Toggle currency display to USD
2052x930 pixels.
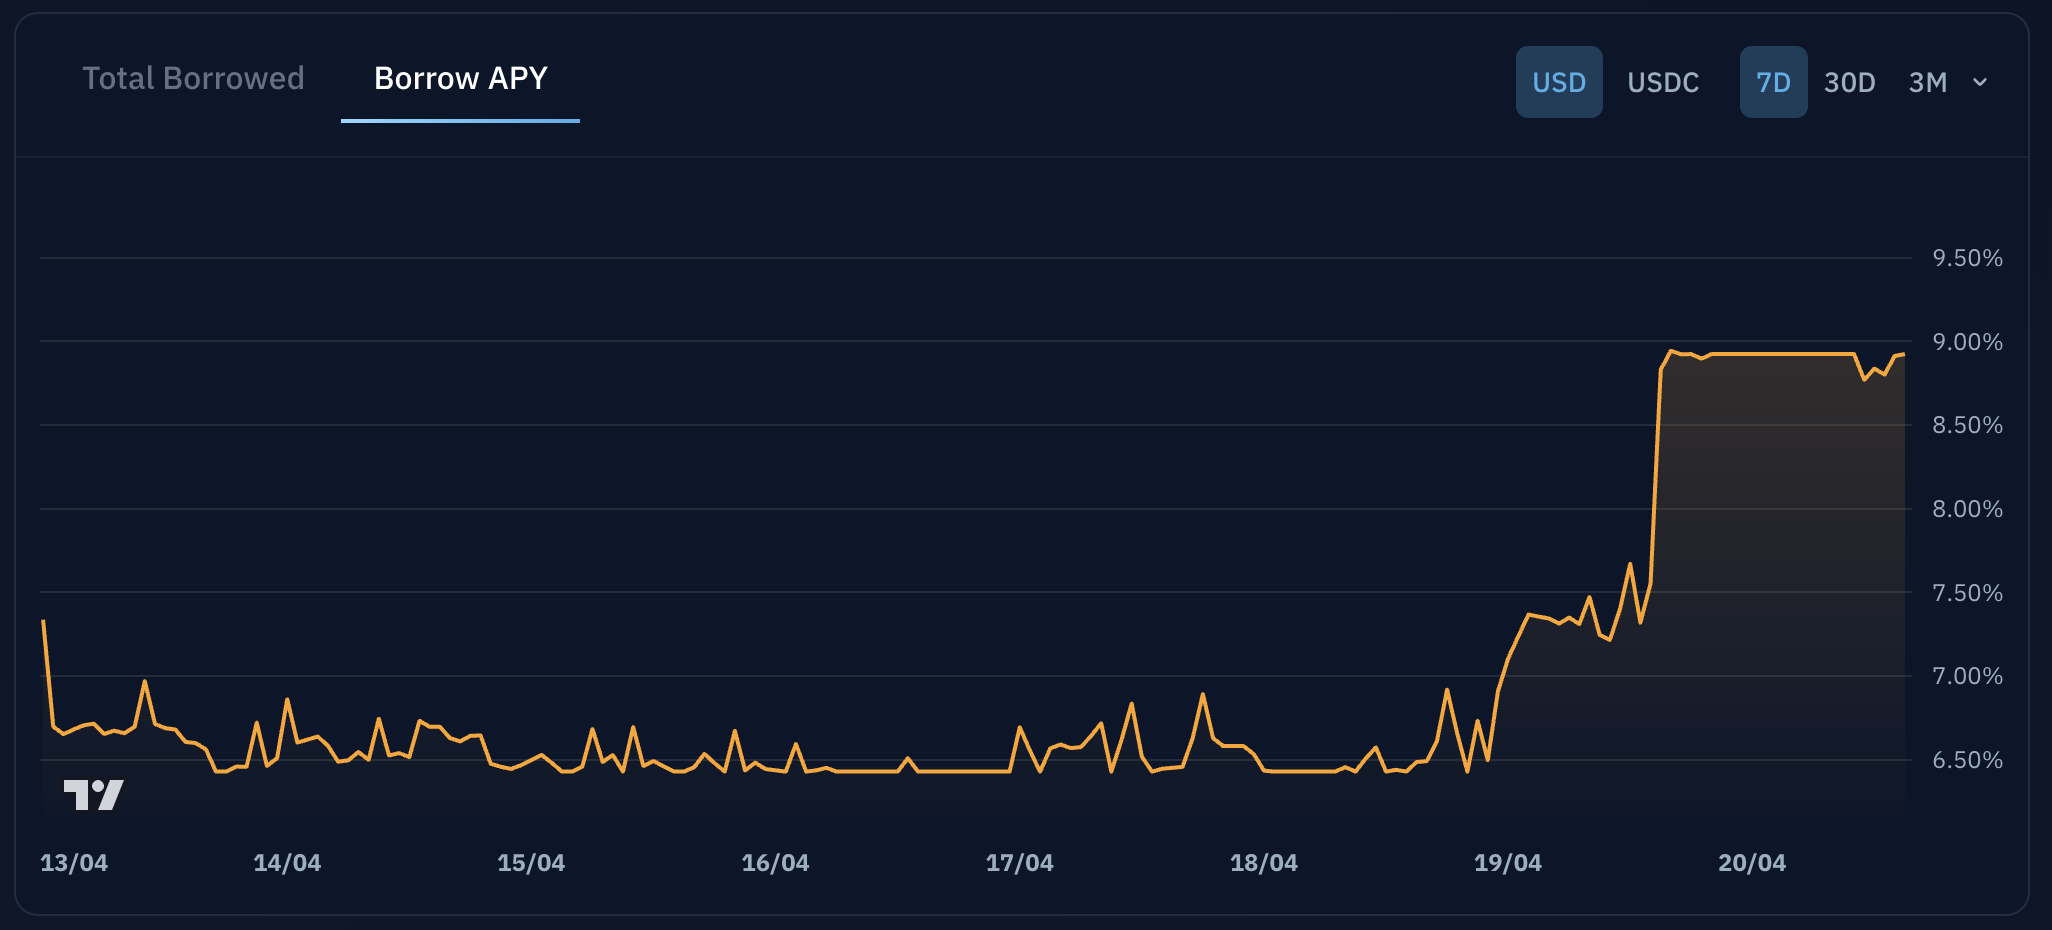click(x=1558, y=82)
